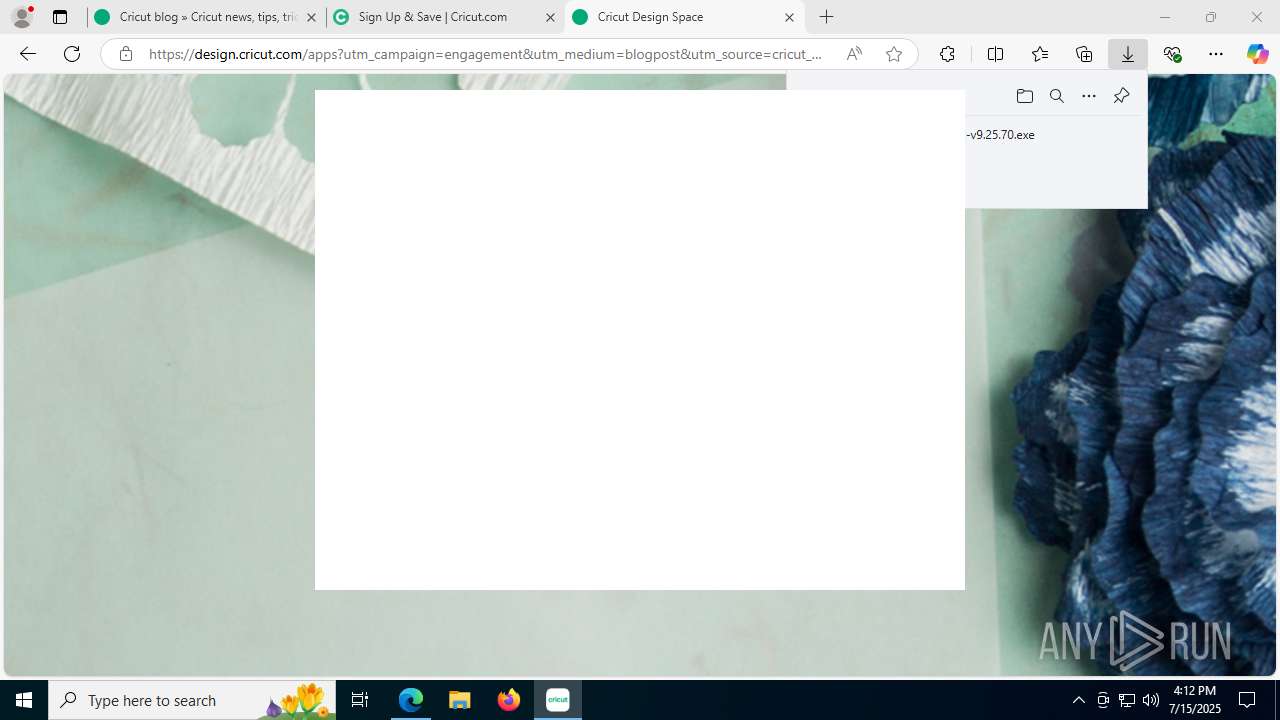Open File Explorer on taskbar
Screen dimensions: 1280x720
pyautogui.click(x=459, y=700)
